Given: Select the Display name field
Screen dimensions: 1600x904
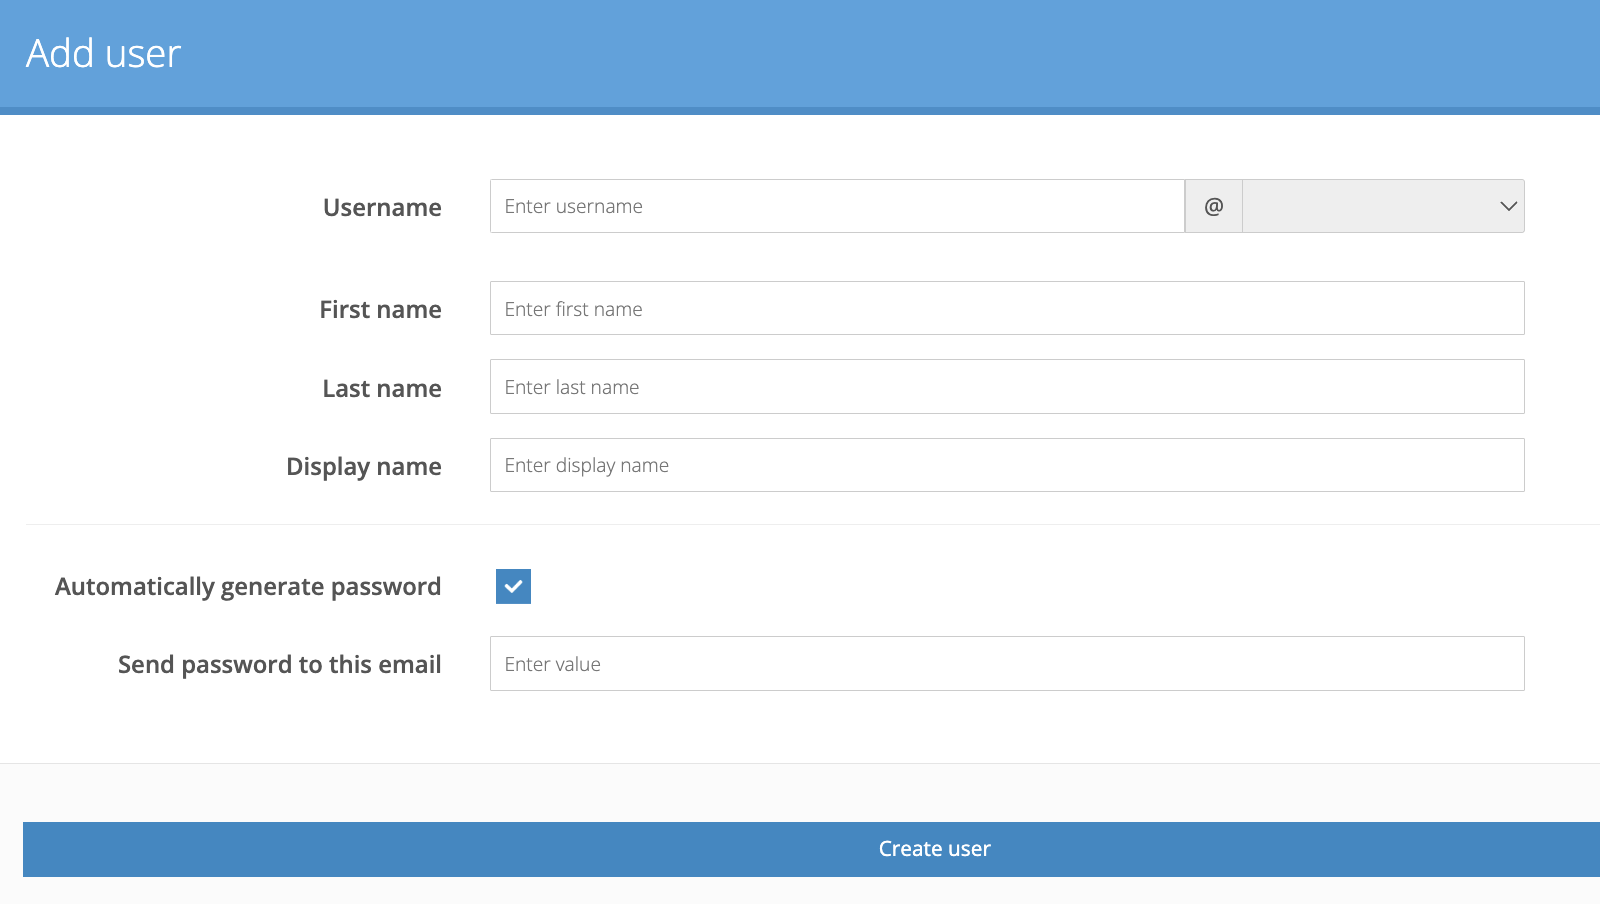Looking at the screenshot, I should click(x=1007, y=465).
